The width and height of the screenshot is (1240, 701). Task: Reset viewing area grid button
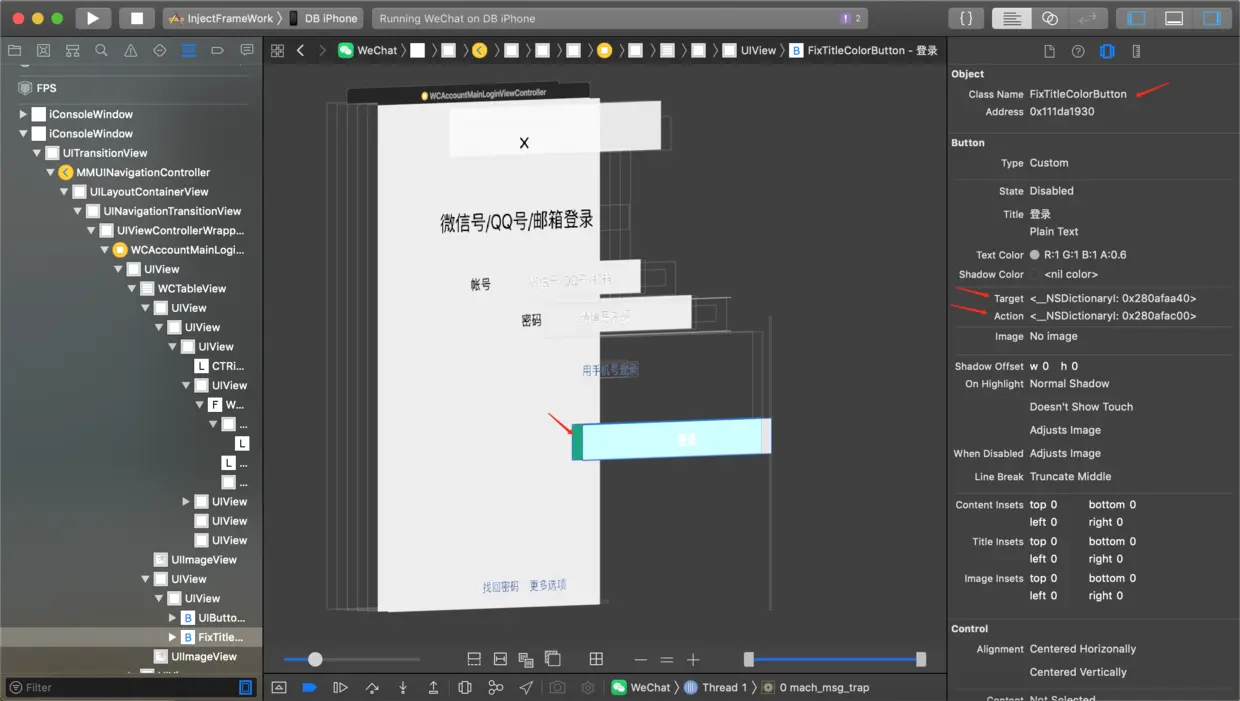[596, 659]
